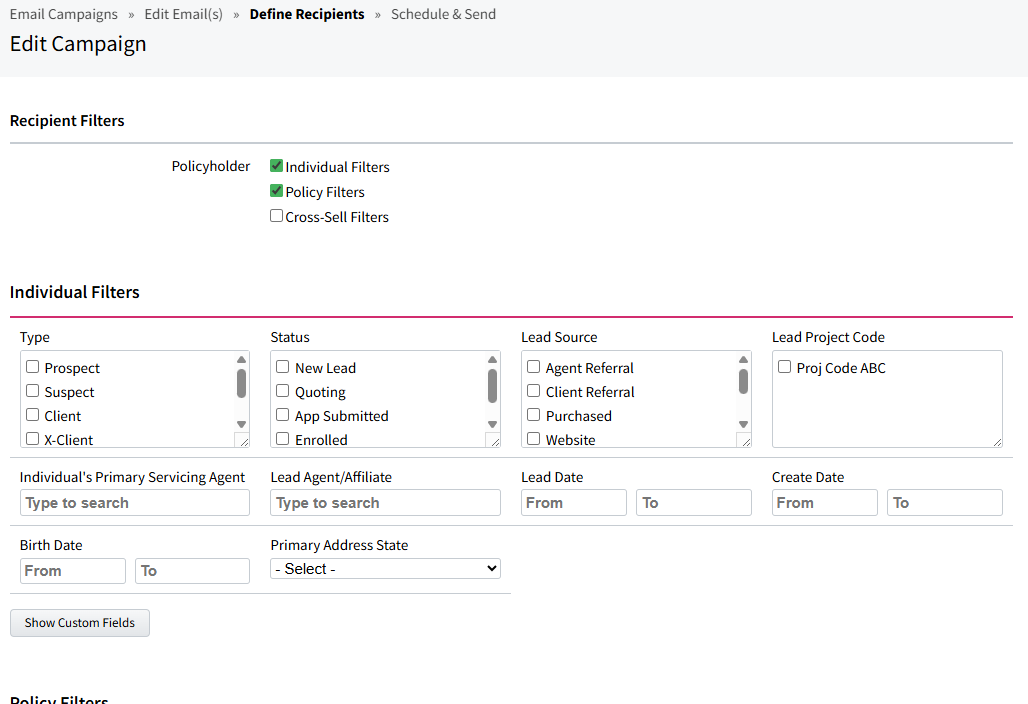Check the Suspect type checkbox
Image resolution: width=1028 pixels, height=704 pixels.
pos(33,391)
